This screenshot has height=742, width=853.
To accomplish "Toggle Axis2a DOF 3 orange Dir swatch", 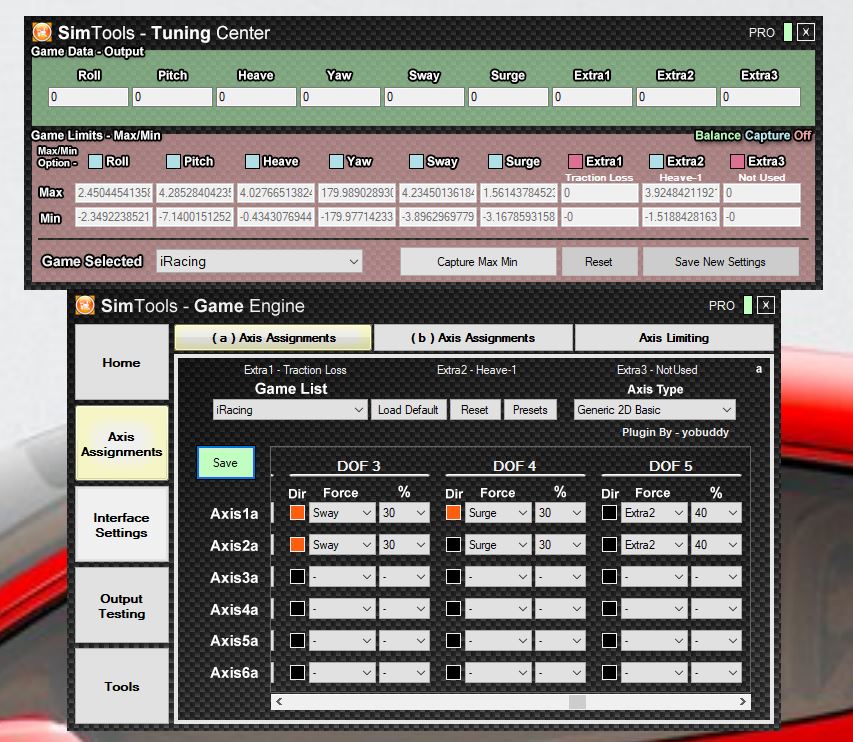I will click(297, 545).
